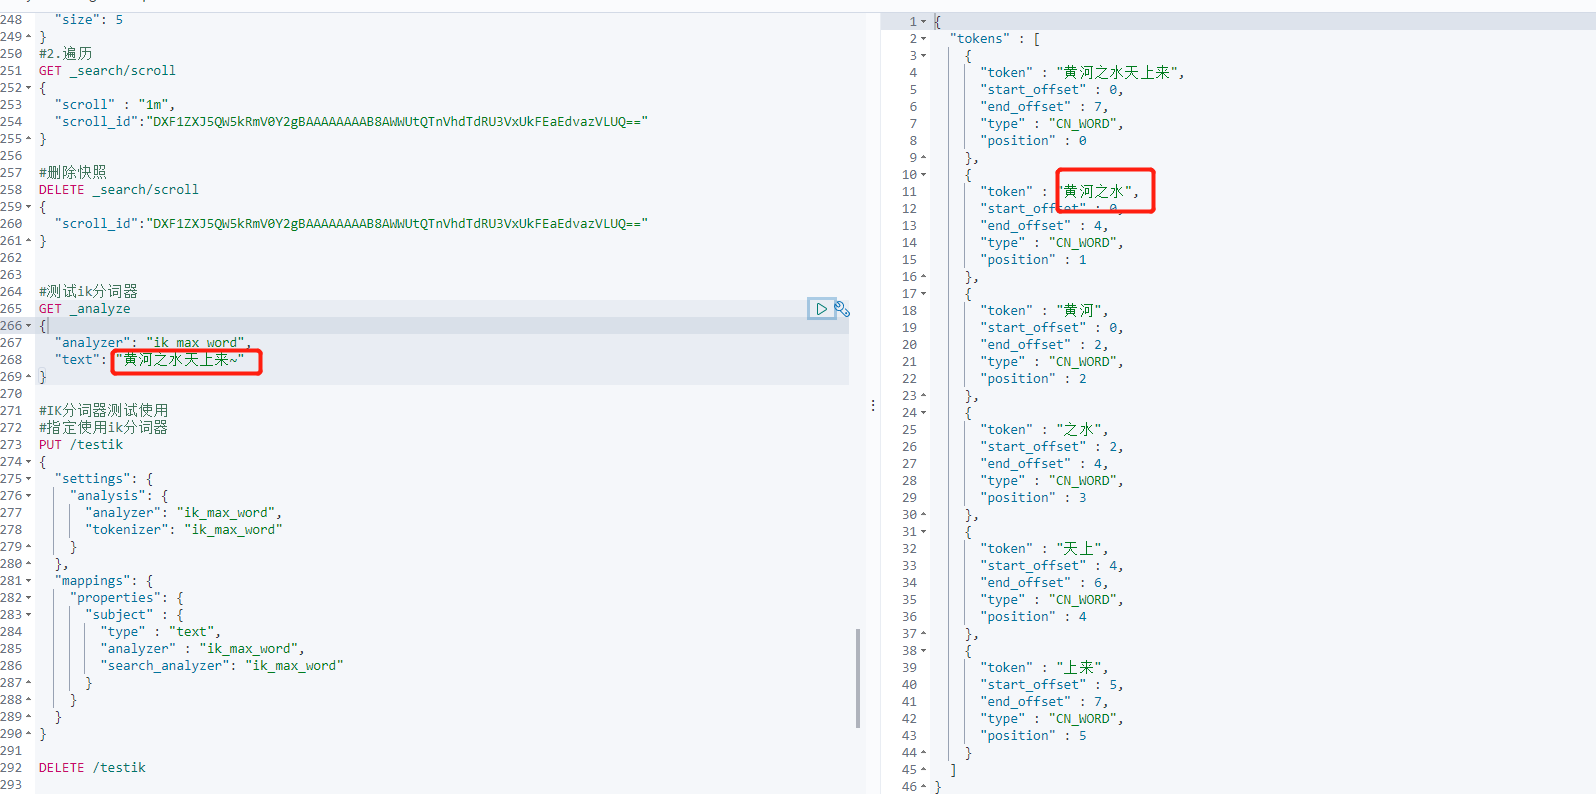Click the fold end marker at line 249
Image resolution: width=1596 pixels, height=794 pixels.
coord(28,37)
